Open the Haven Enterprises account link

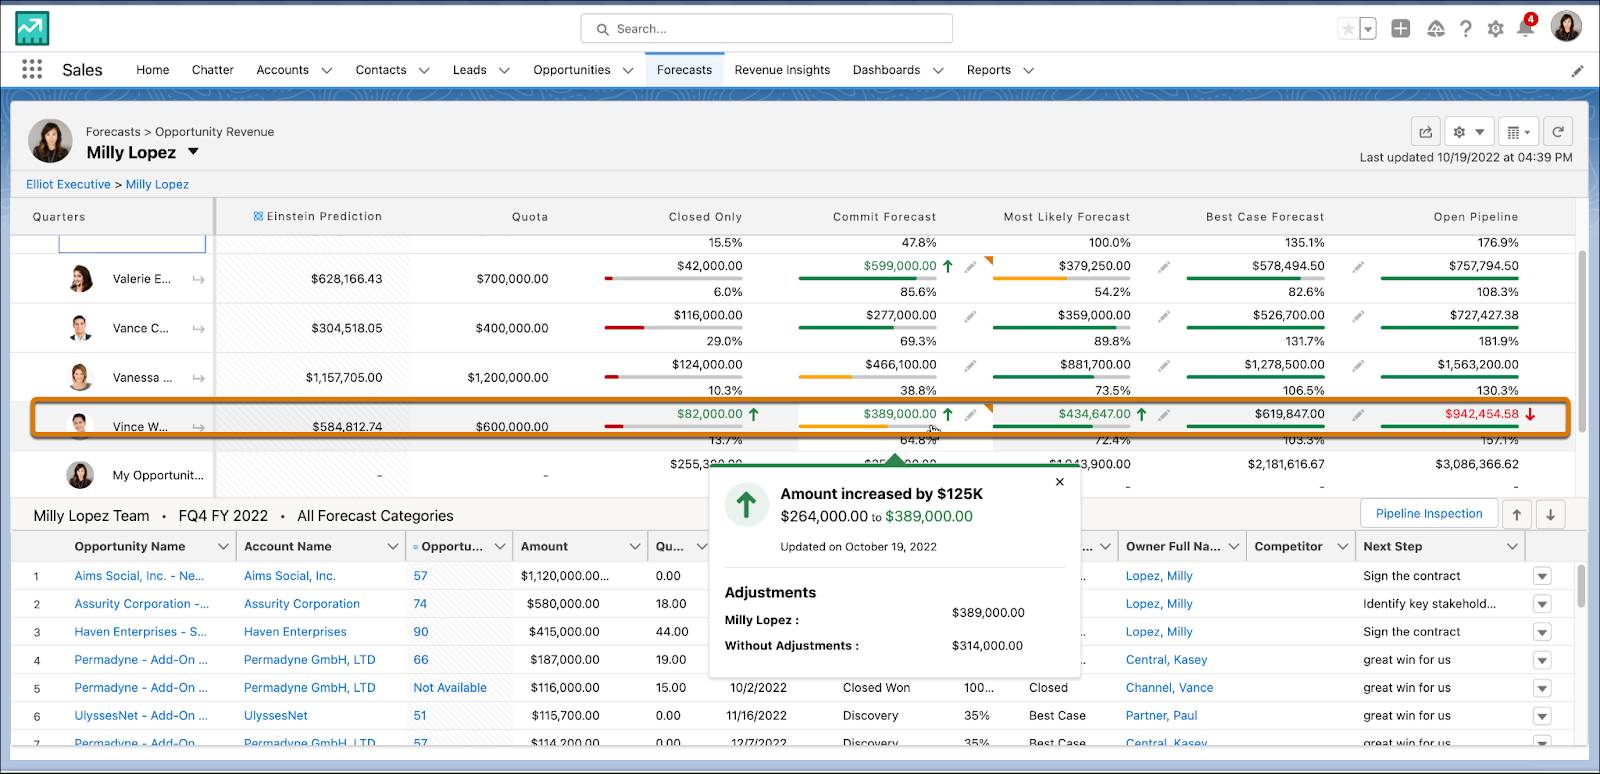tap(295, 632)
